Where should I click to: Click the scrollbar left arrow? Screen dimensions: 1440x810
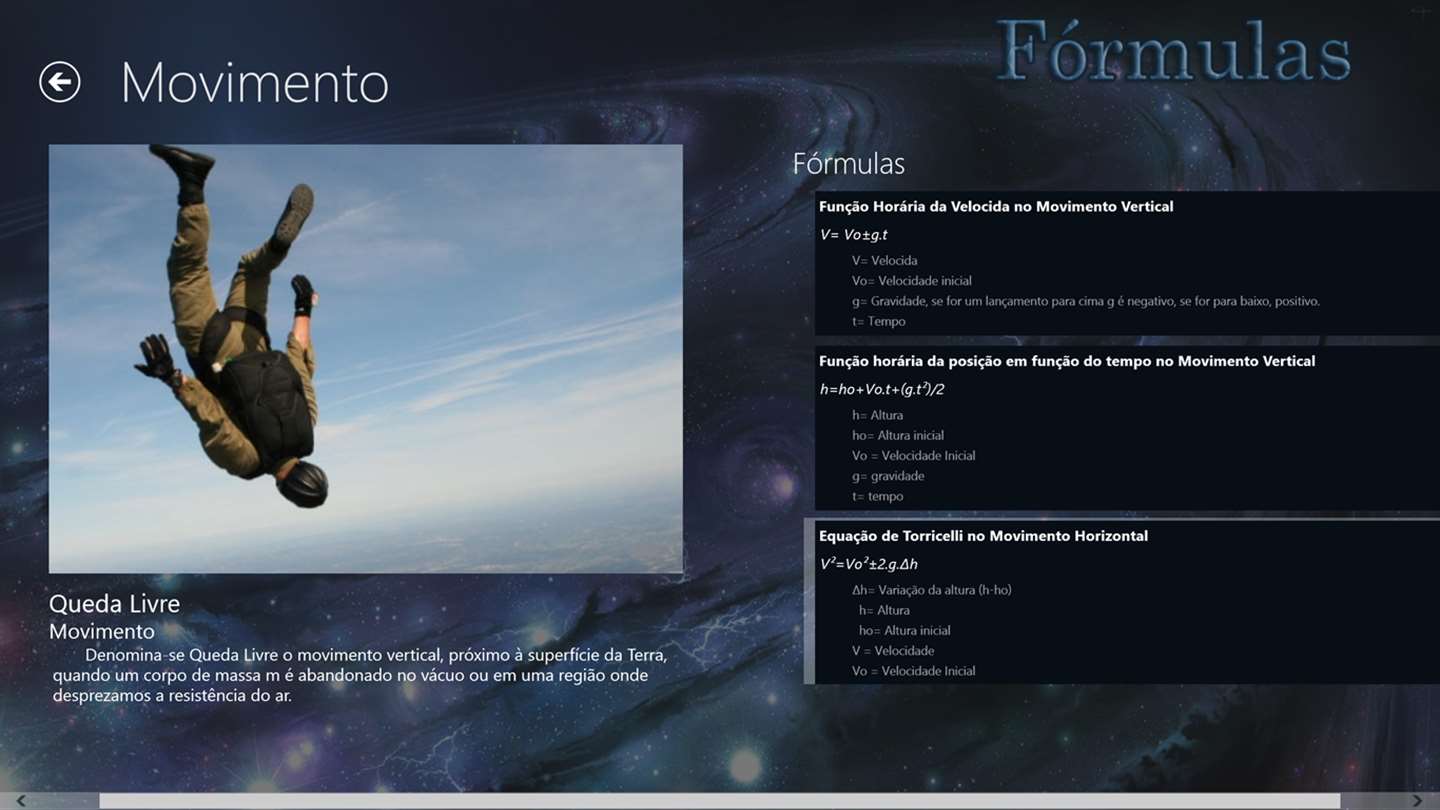[x=20, y=800]
